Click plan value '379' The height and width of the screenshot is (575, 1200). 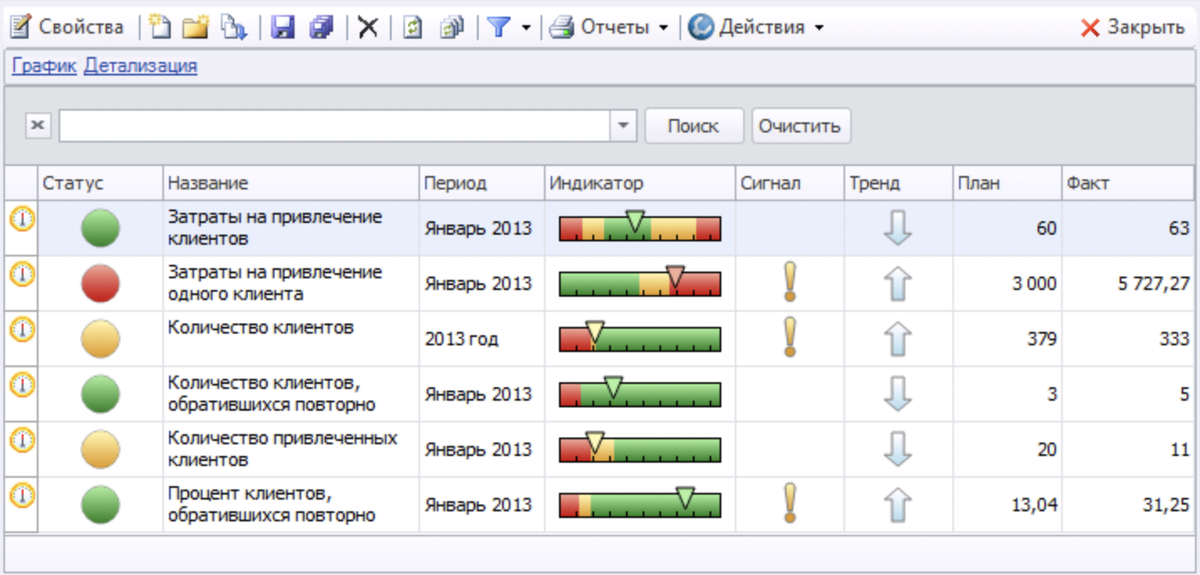pyautogui.click(x=1040, y=339)
